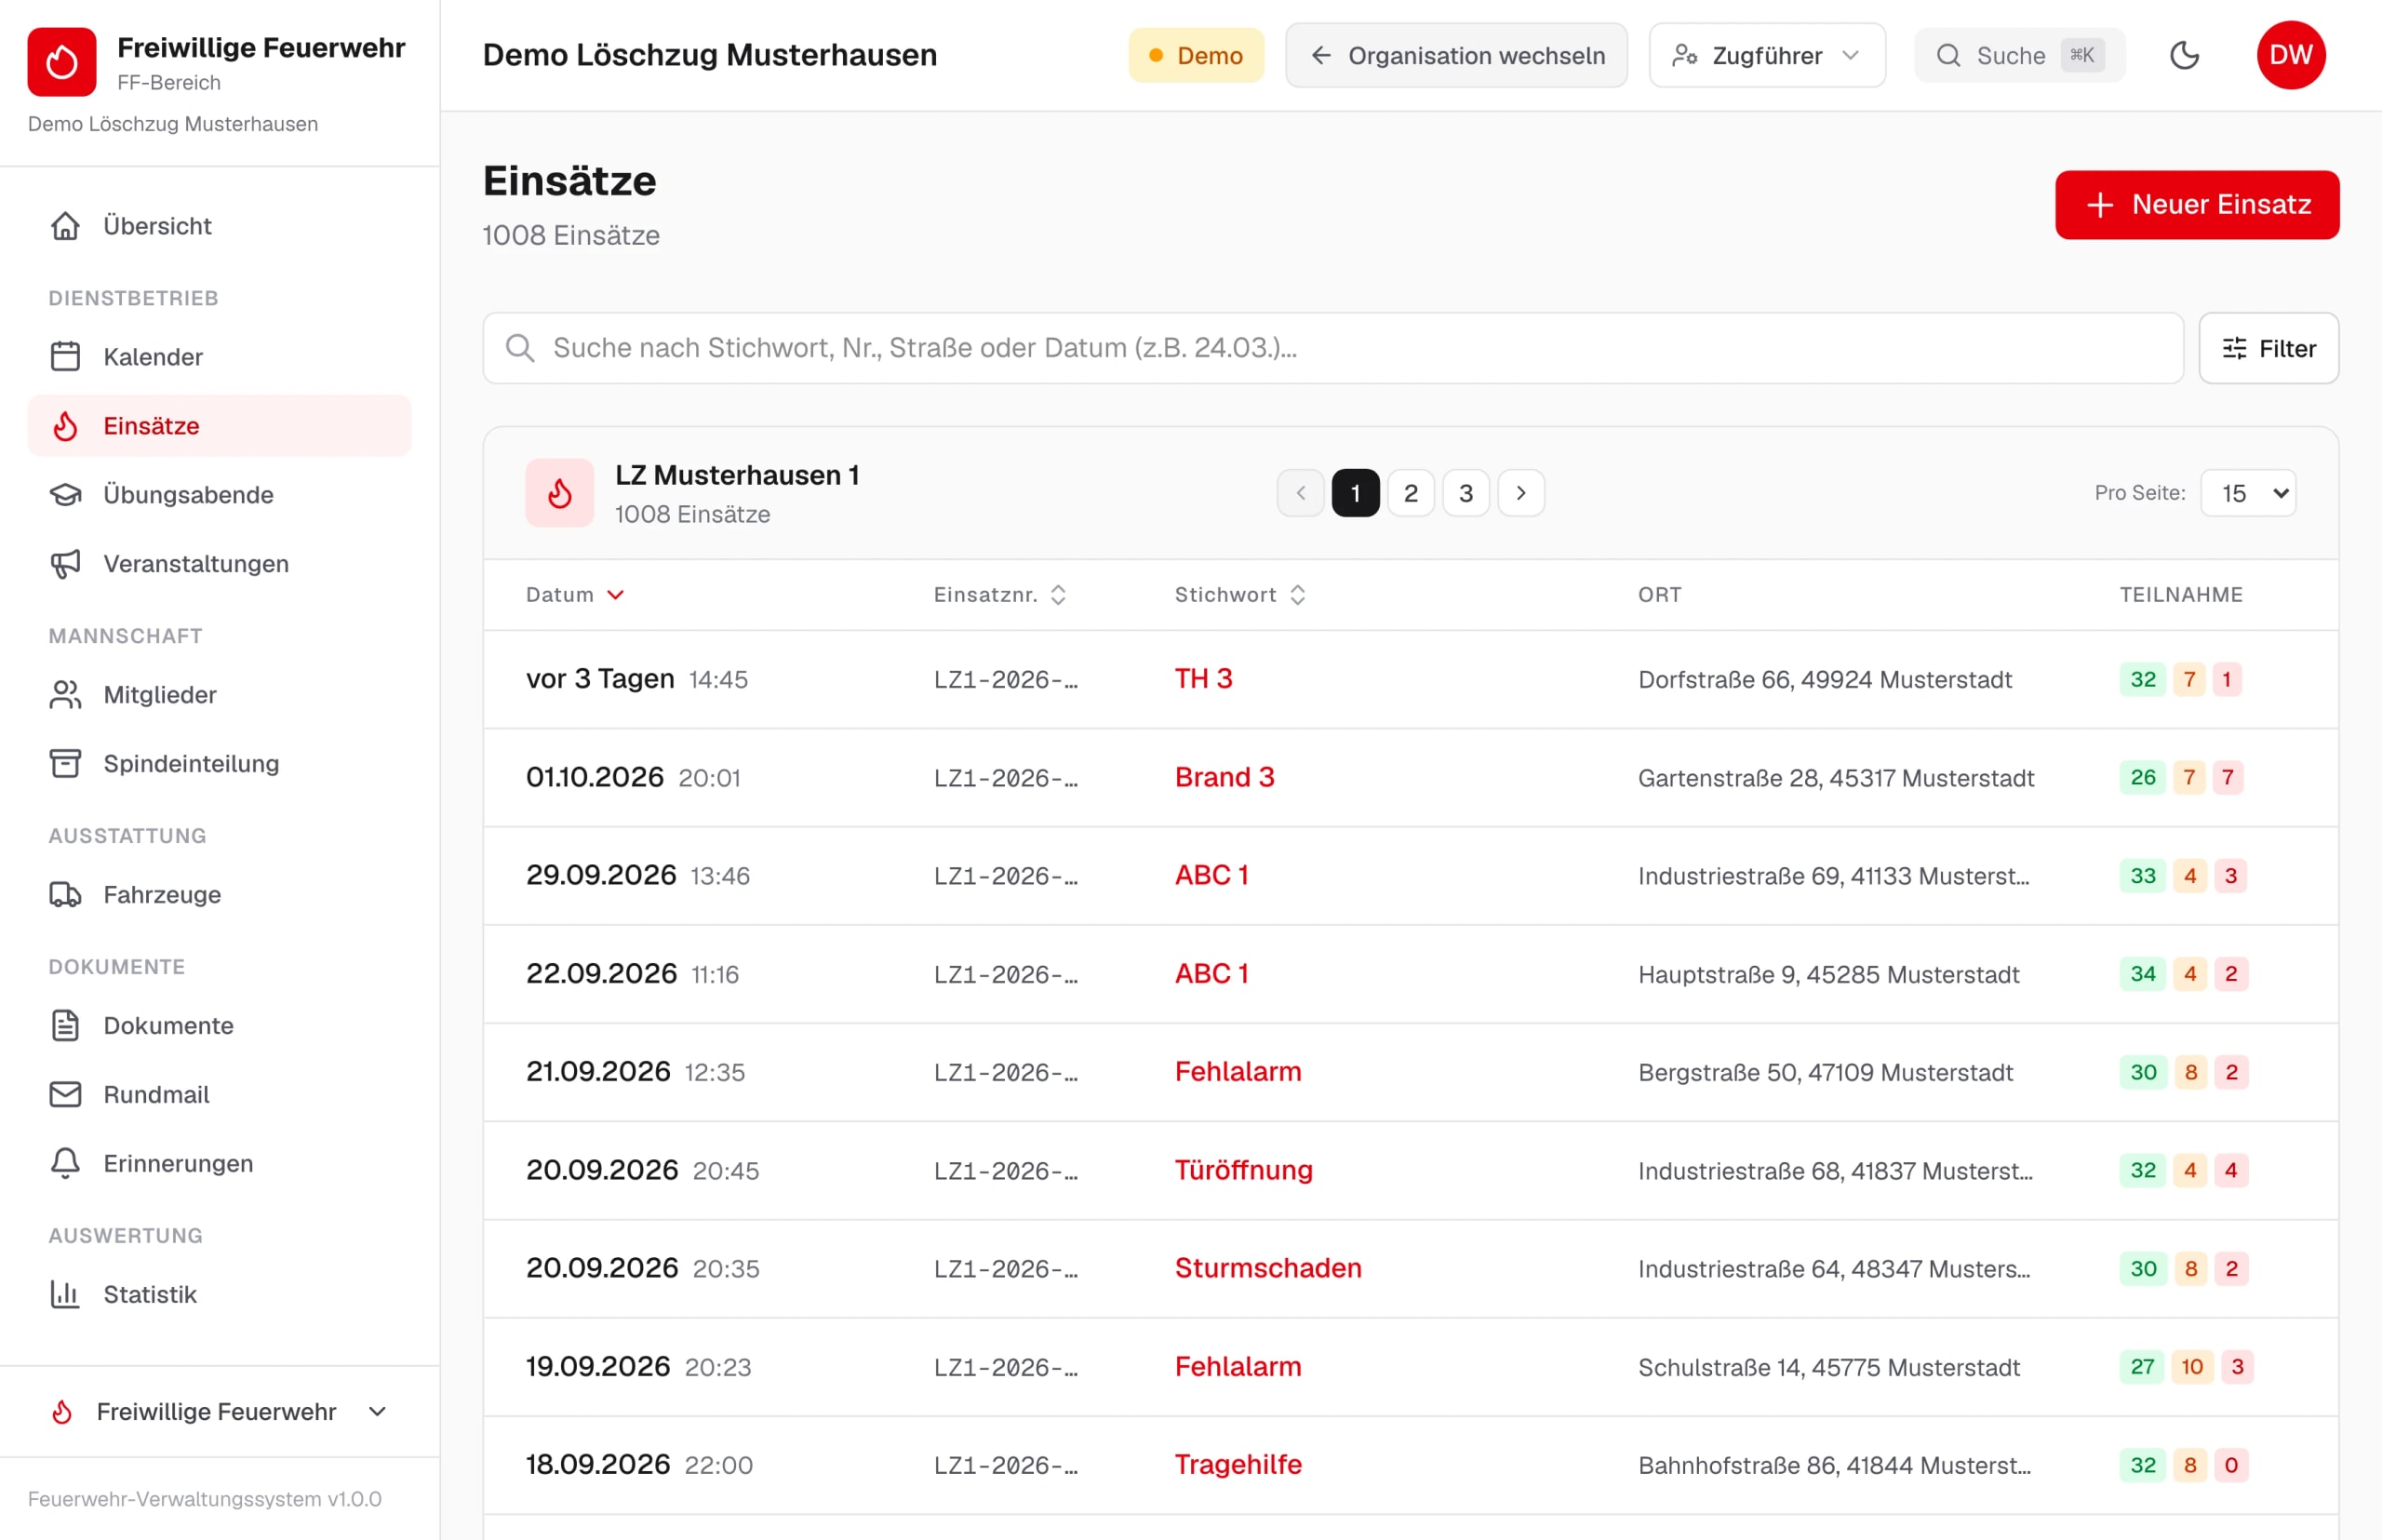Toggle dark mode with the moon icon
The height and width of the screenshot is (1540, 2382).
pos(2185,55)
